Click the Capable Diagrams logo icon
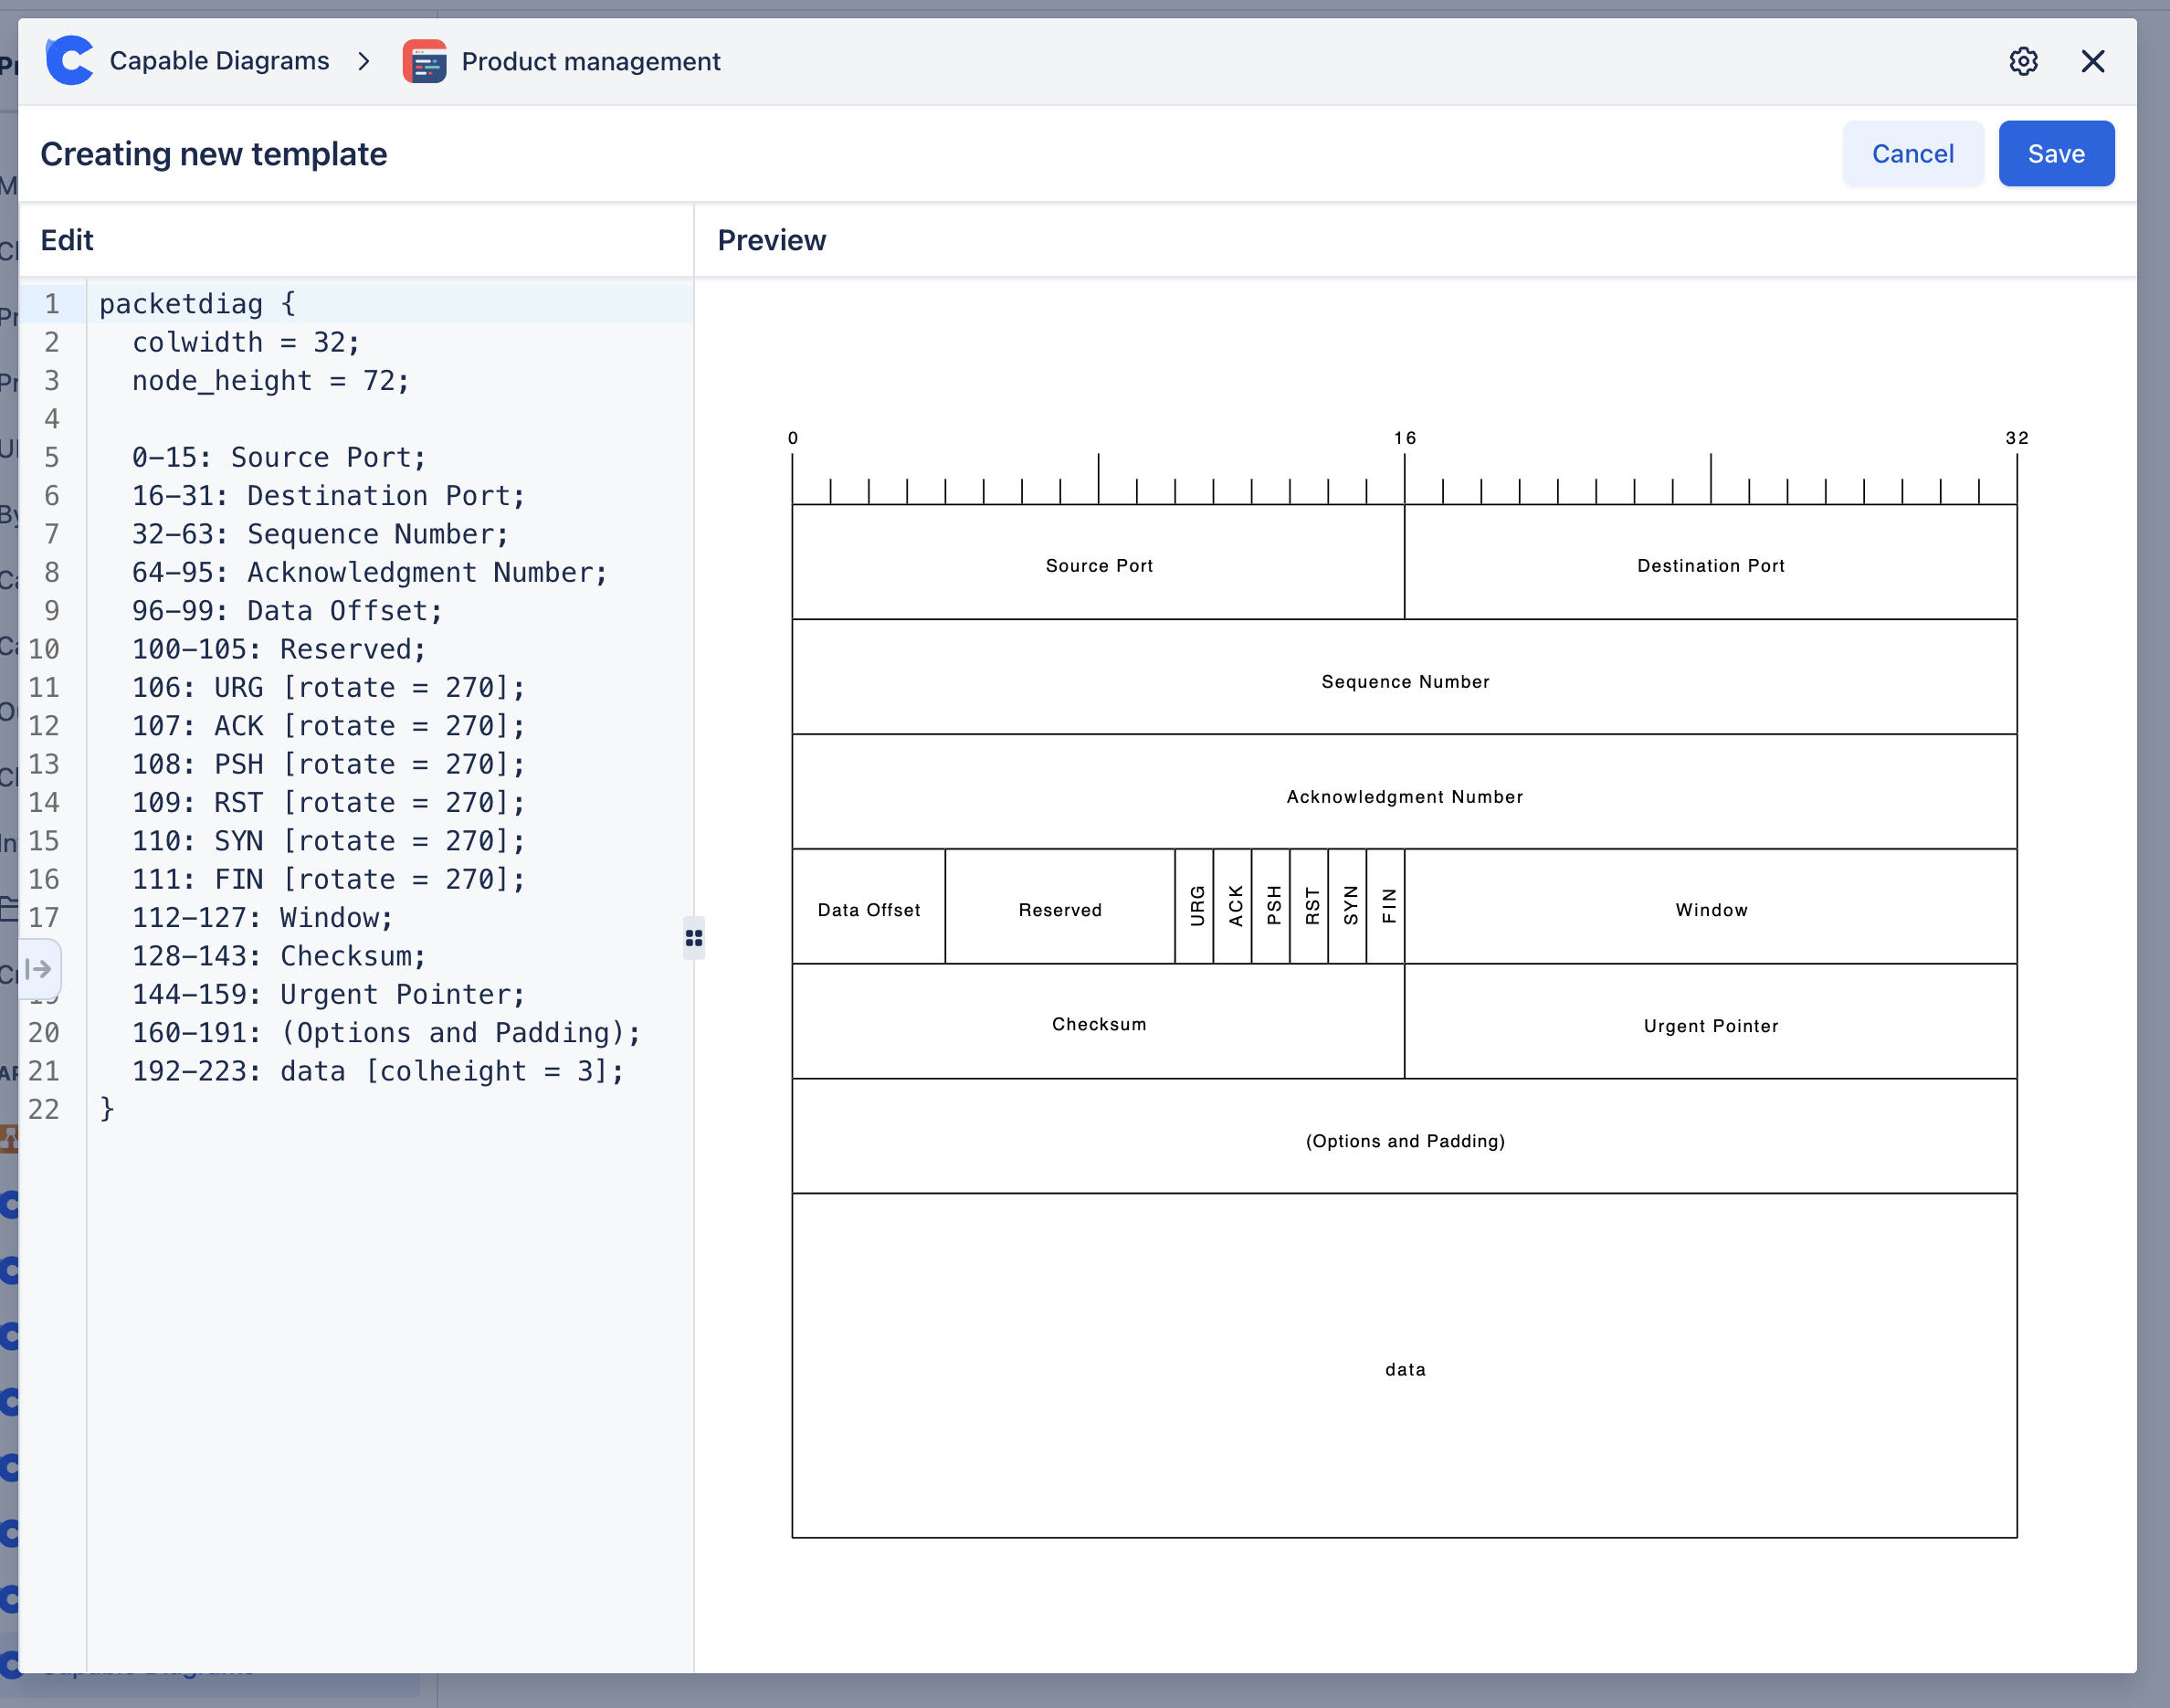 tap(69, 60)
